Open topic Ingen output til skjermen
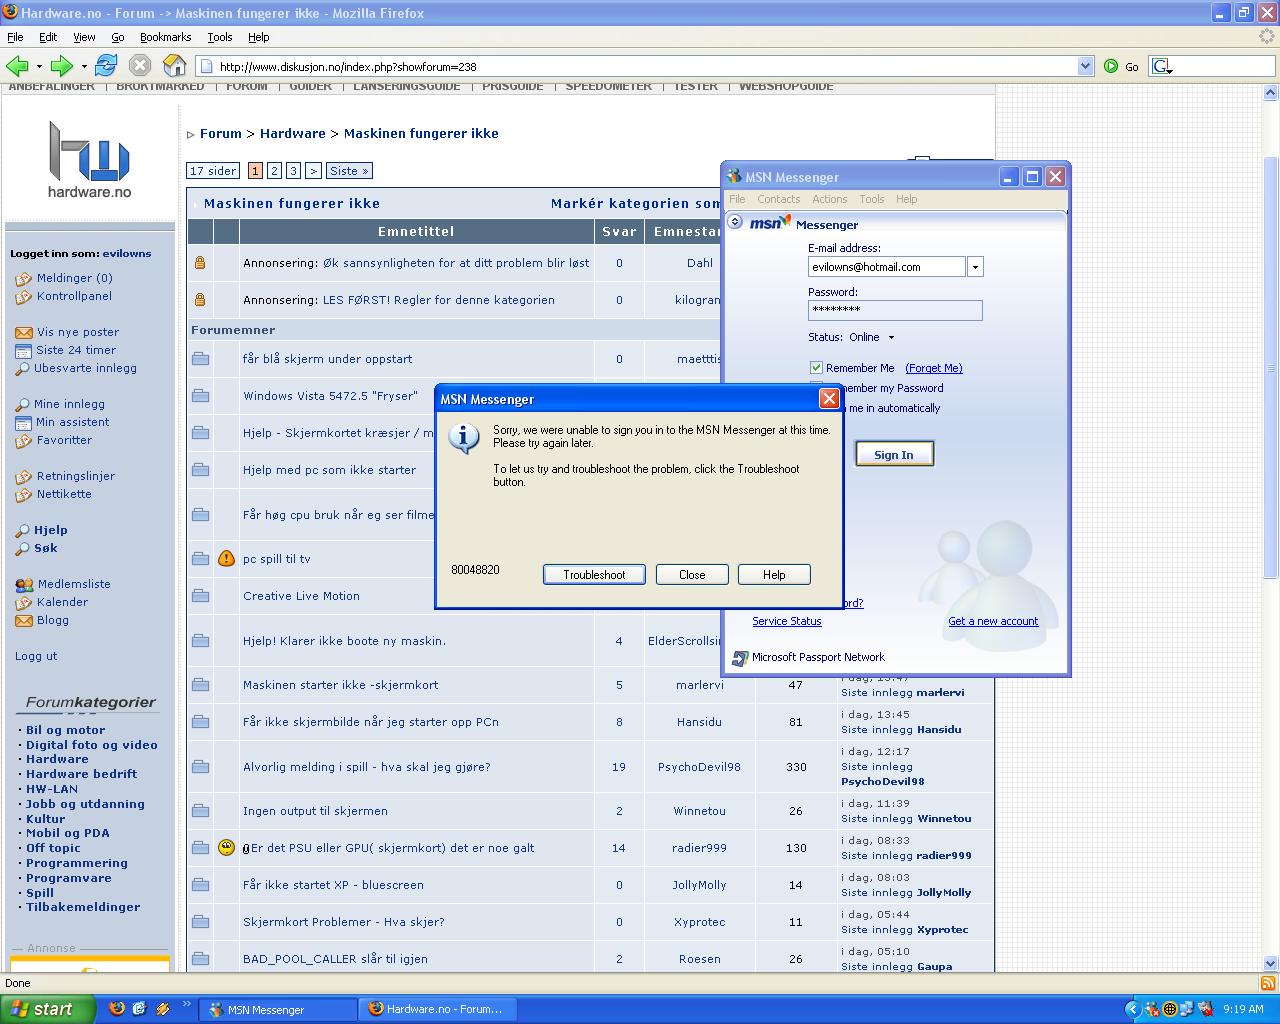1280x1024 pixels. point(315,811)
